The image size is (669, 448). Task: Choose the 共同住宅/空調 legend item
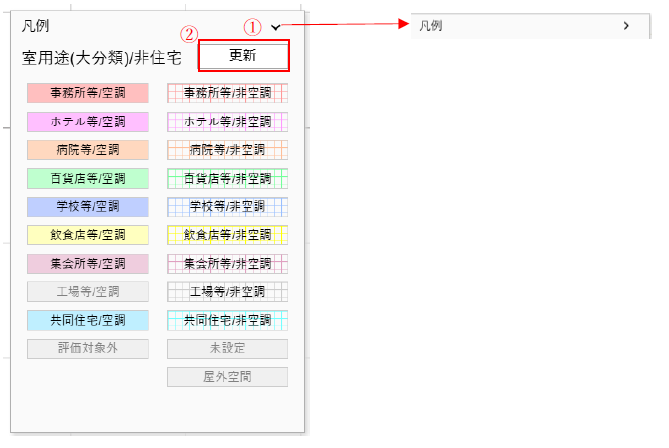pyautogui.click(x=88, y=321)
